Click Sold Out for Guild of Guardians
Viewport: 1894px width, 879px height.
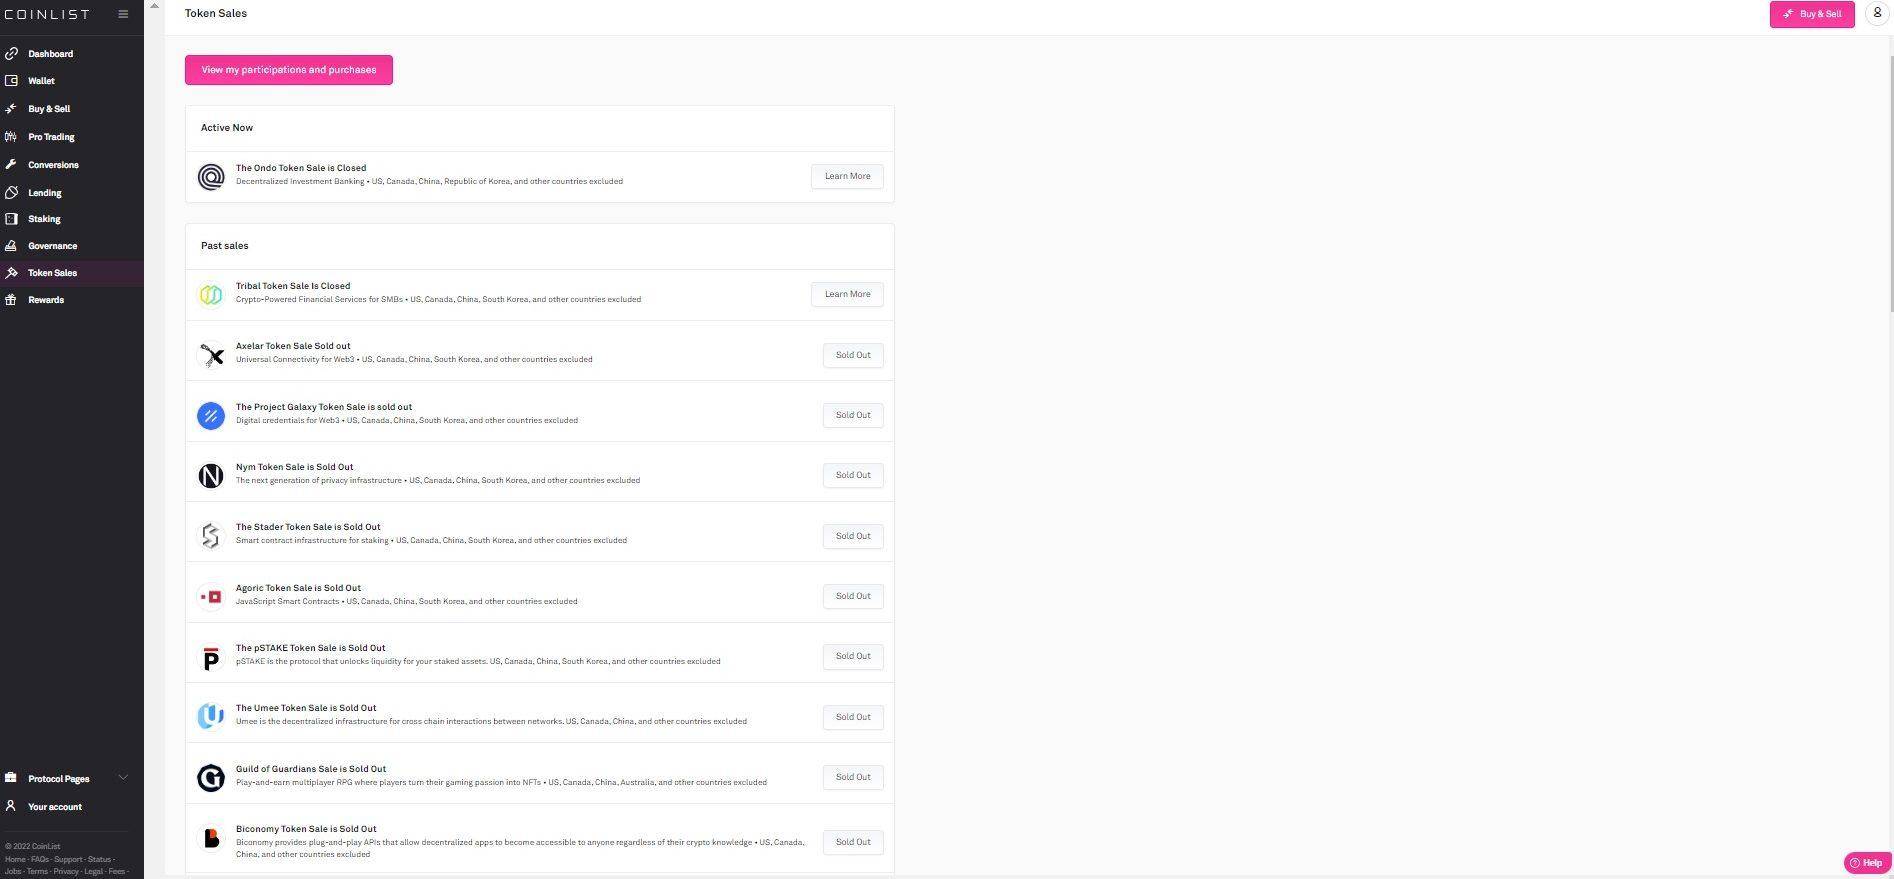pos(853,777)
